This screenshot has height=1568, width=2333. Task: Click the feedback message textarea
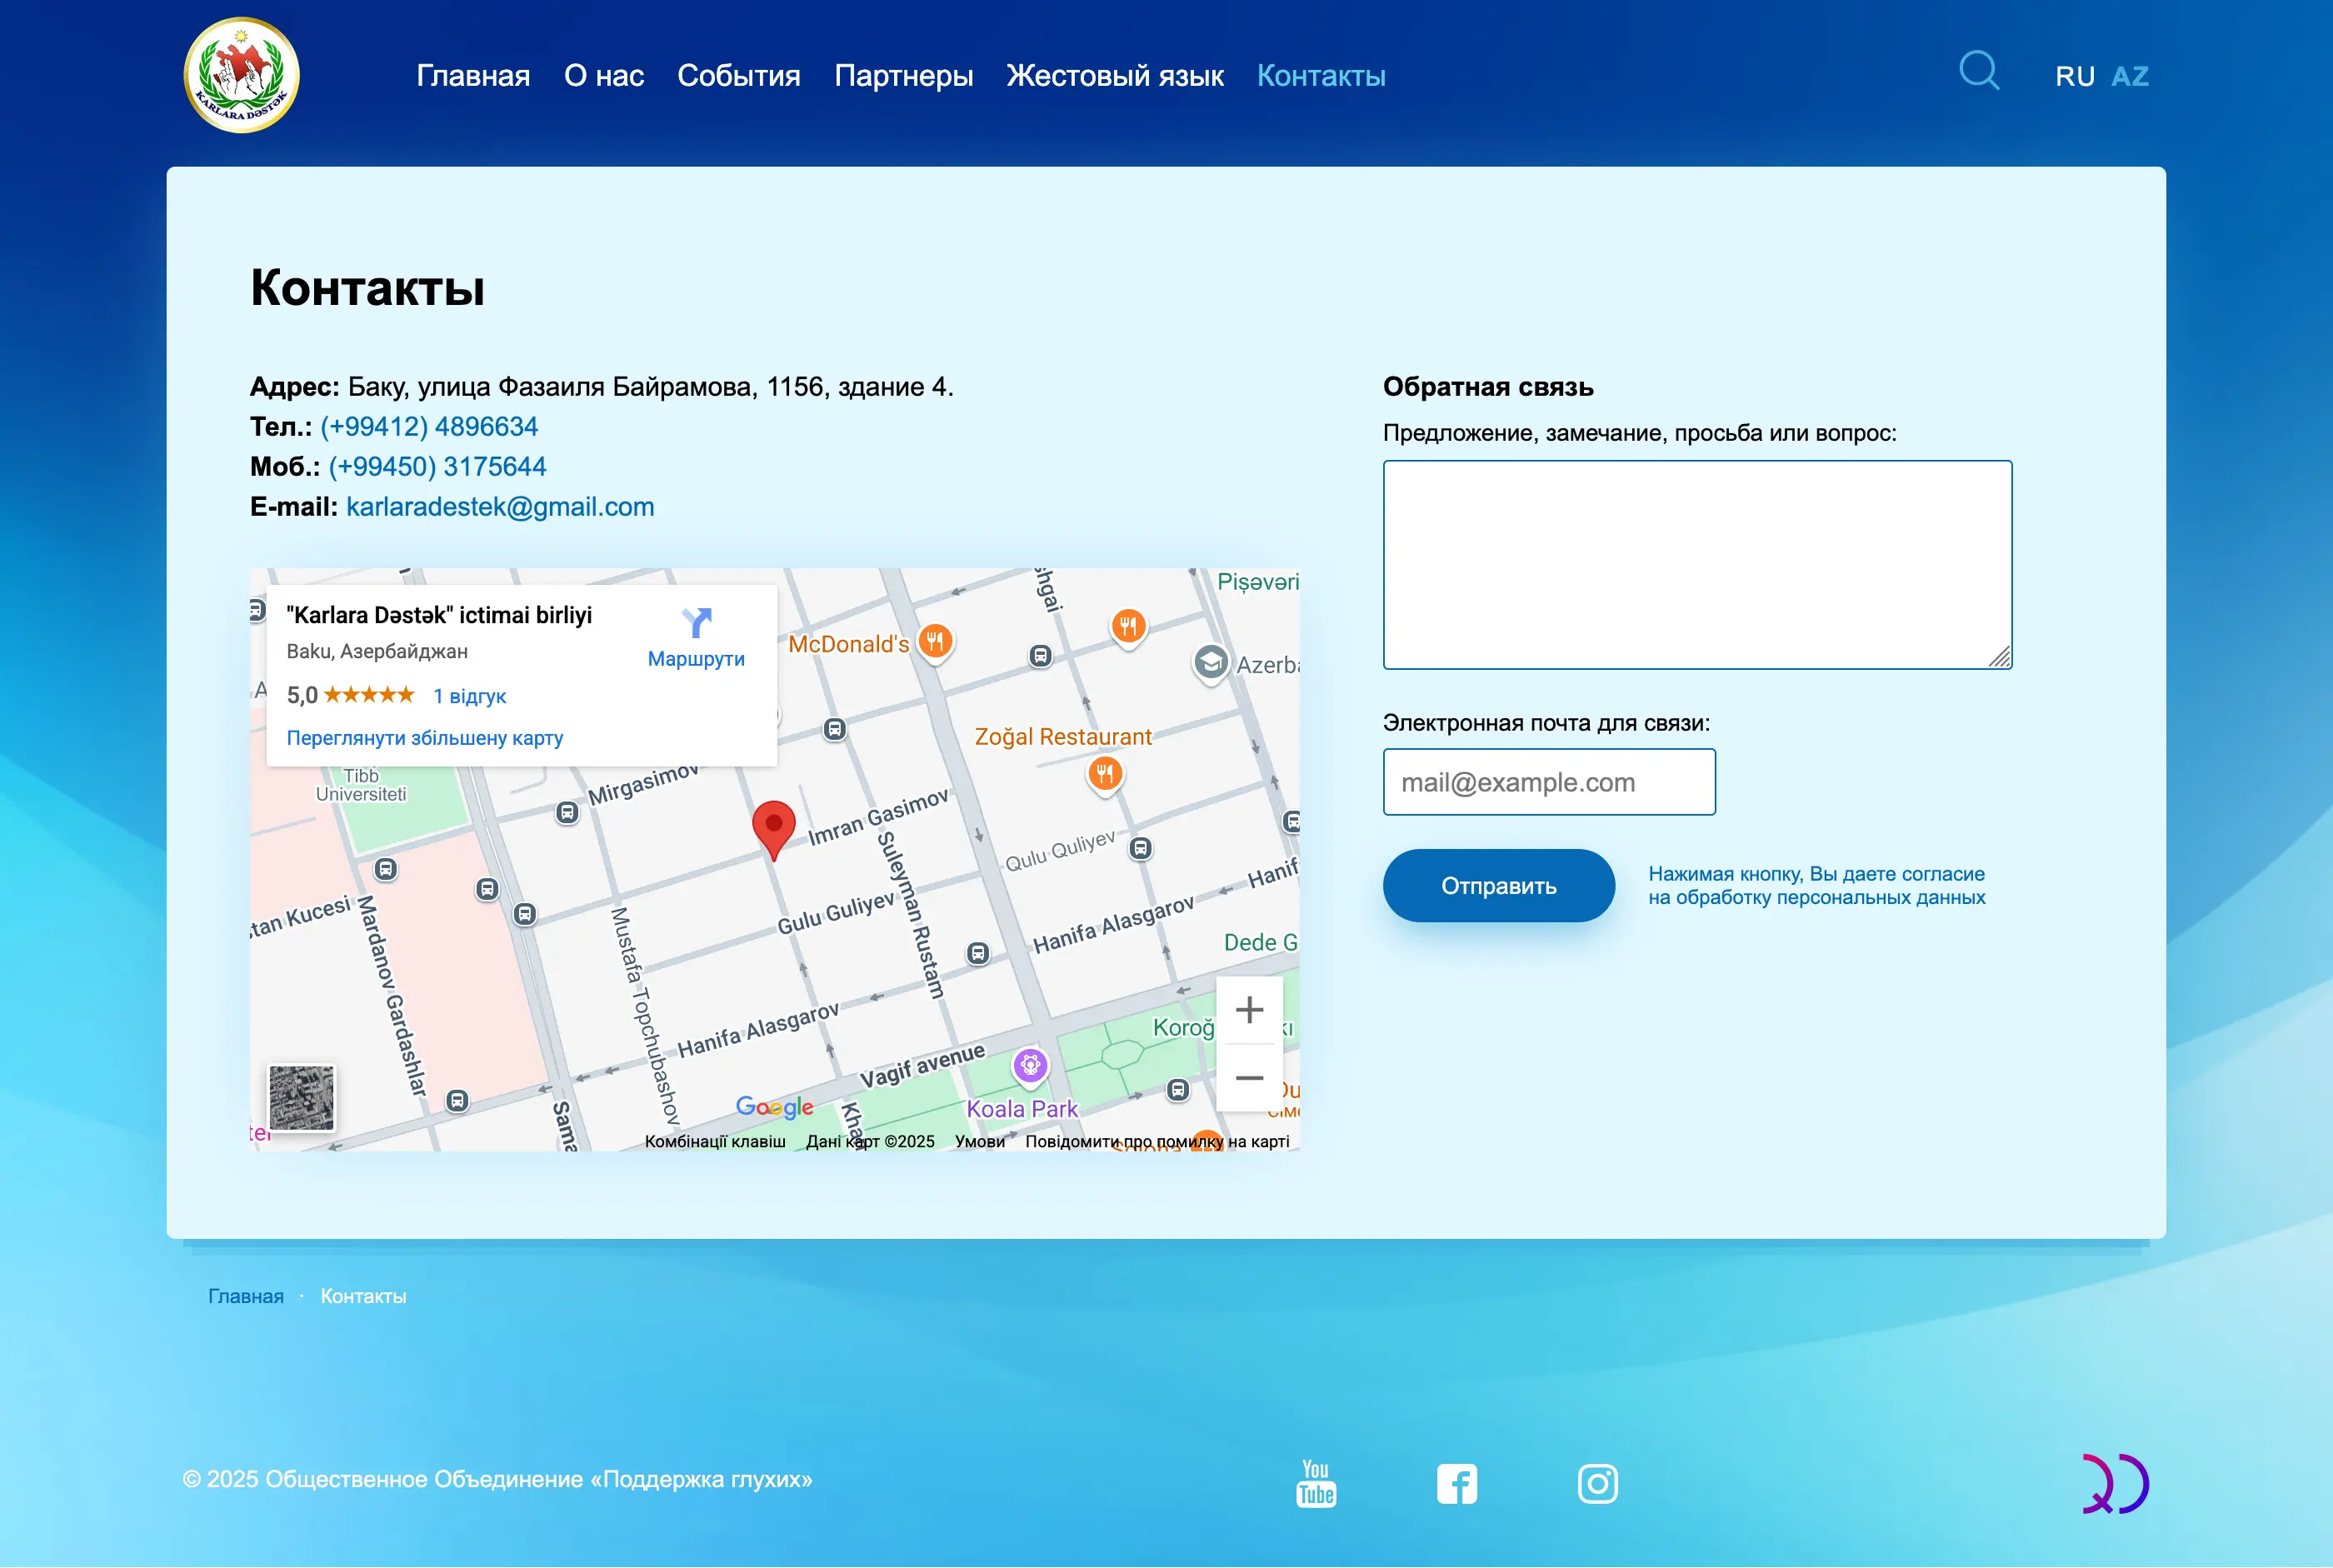[x=1697, y=564]
